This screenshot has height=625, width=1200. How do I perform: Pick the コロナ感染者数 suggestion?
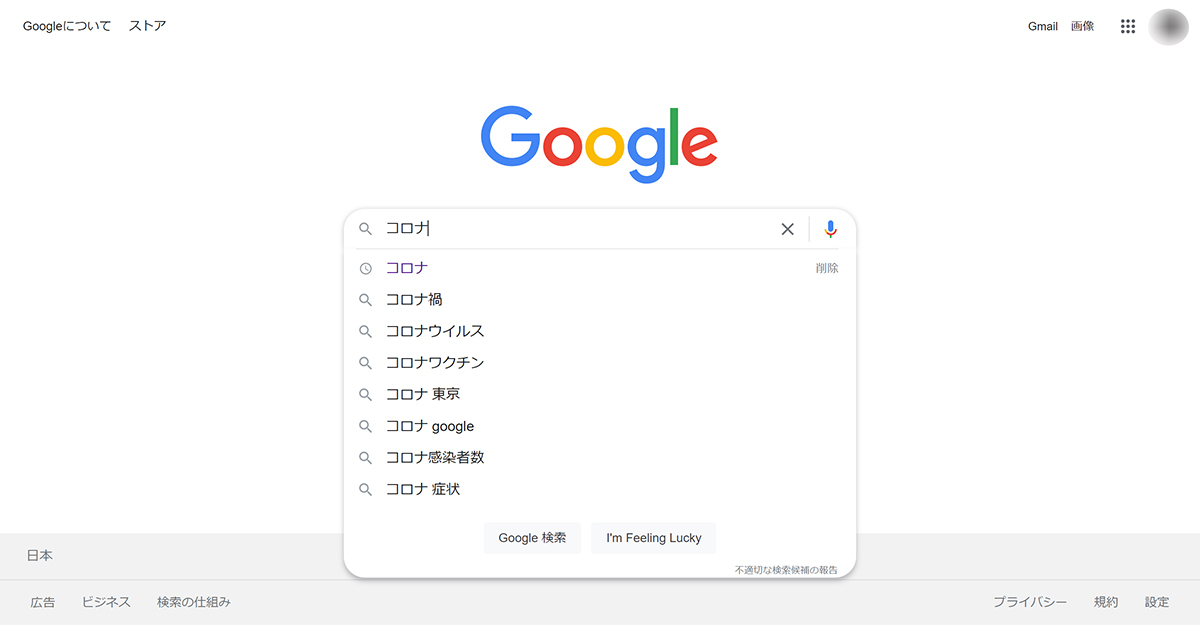tap(435, 457)
